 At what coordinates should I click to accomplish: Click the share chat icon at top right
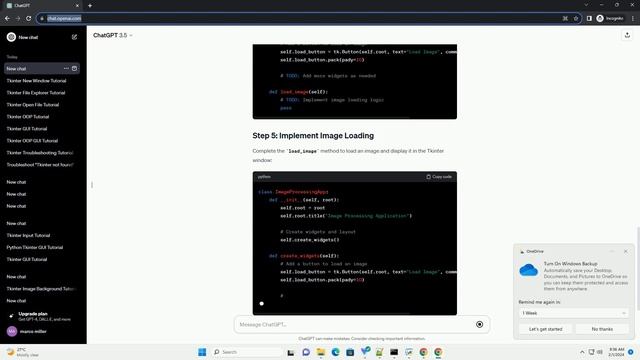[x=627, y=36]
